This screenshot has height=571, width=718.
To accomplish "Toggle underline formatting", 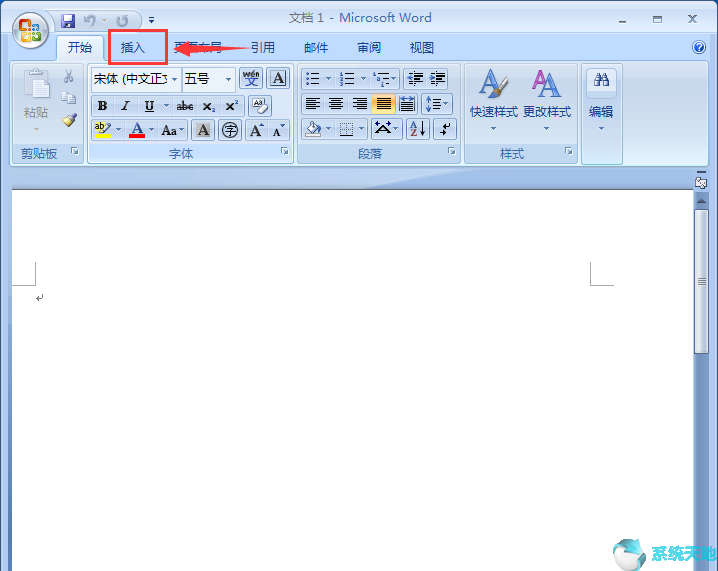I will [x=149, y=106].
